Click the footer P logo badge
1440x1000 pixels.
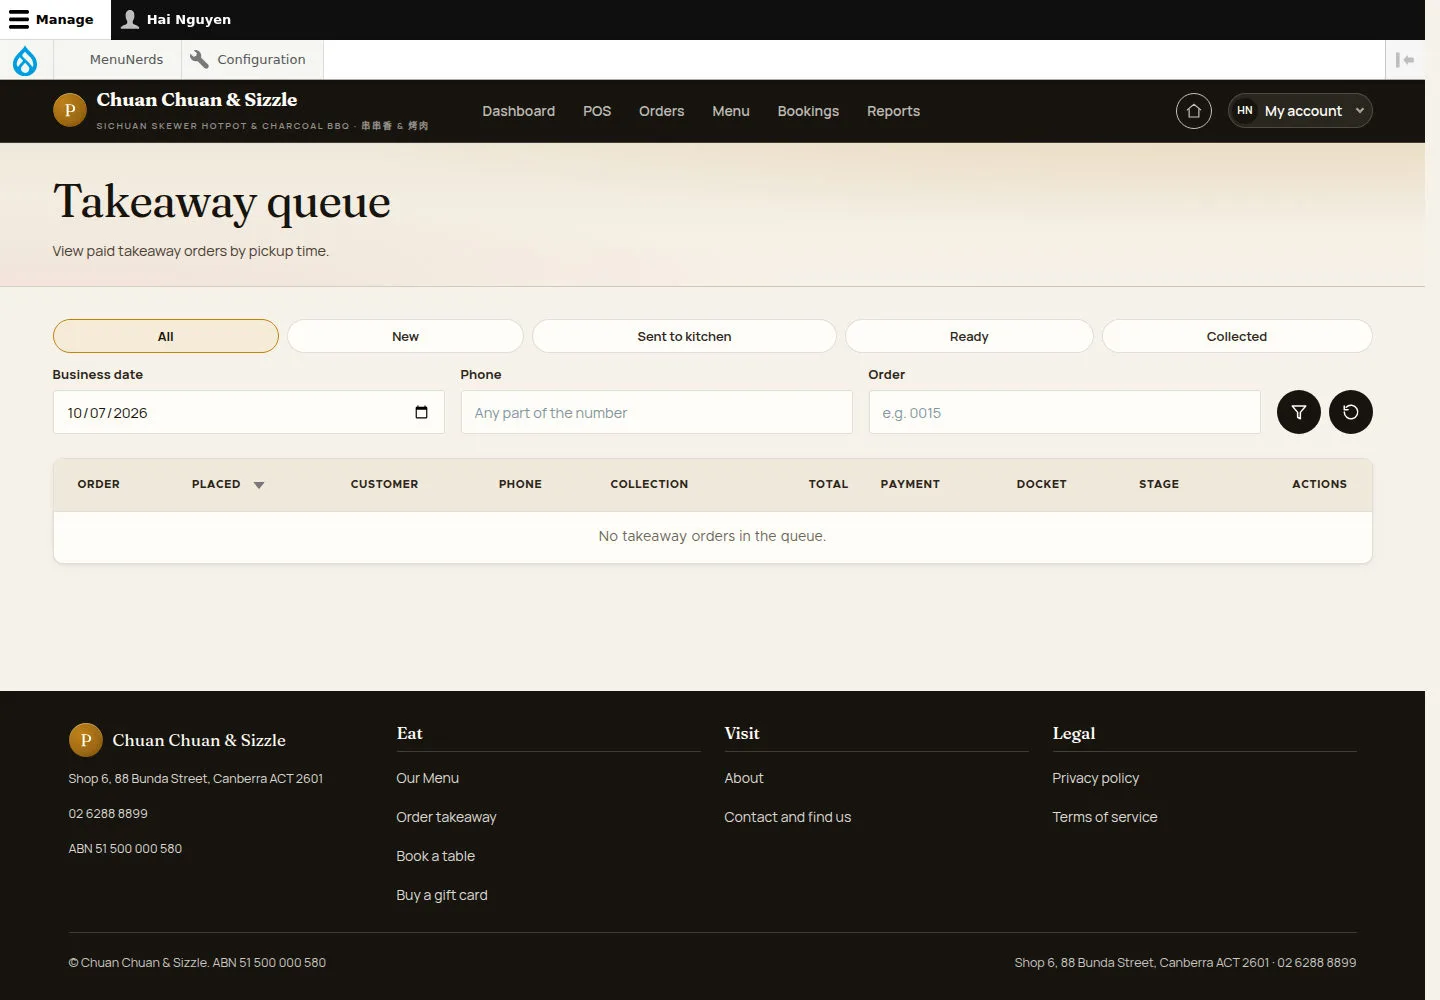[86, 740]
